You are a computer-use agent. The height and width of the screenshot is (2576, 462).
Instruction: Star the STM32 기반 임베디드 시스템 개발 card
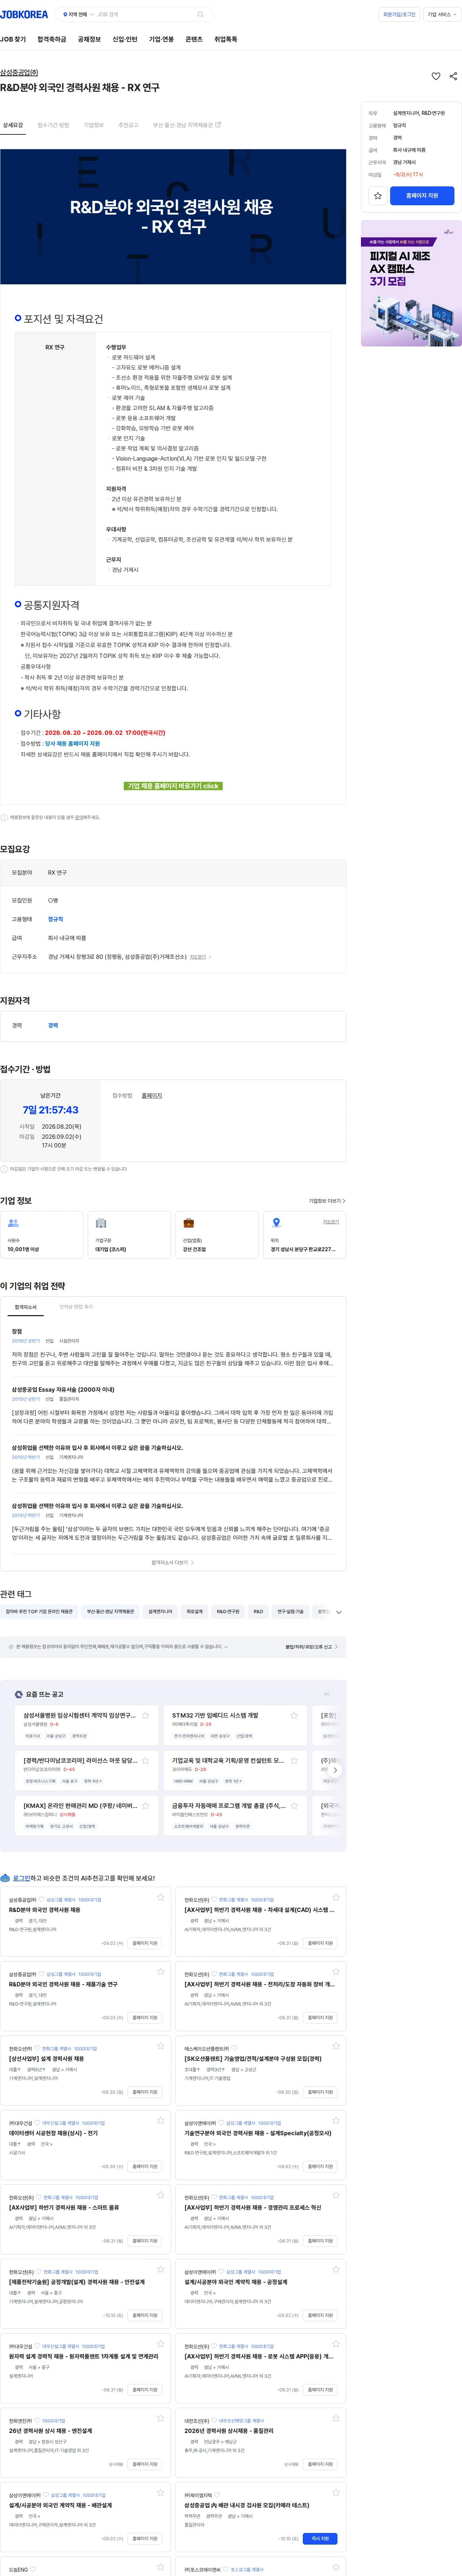(294, 1715)
